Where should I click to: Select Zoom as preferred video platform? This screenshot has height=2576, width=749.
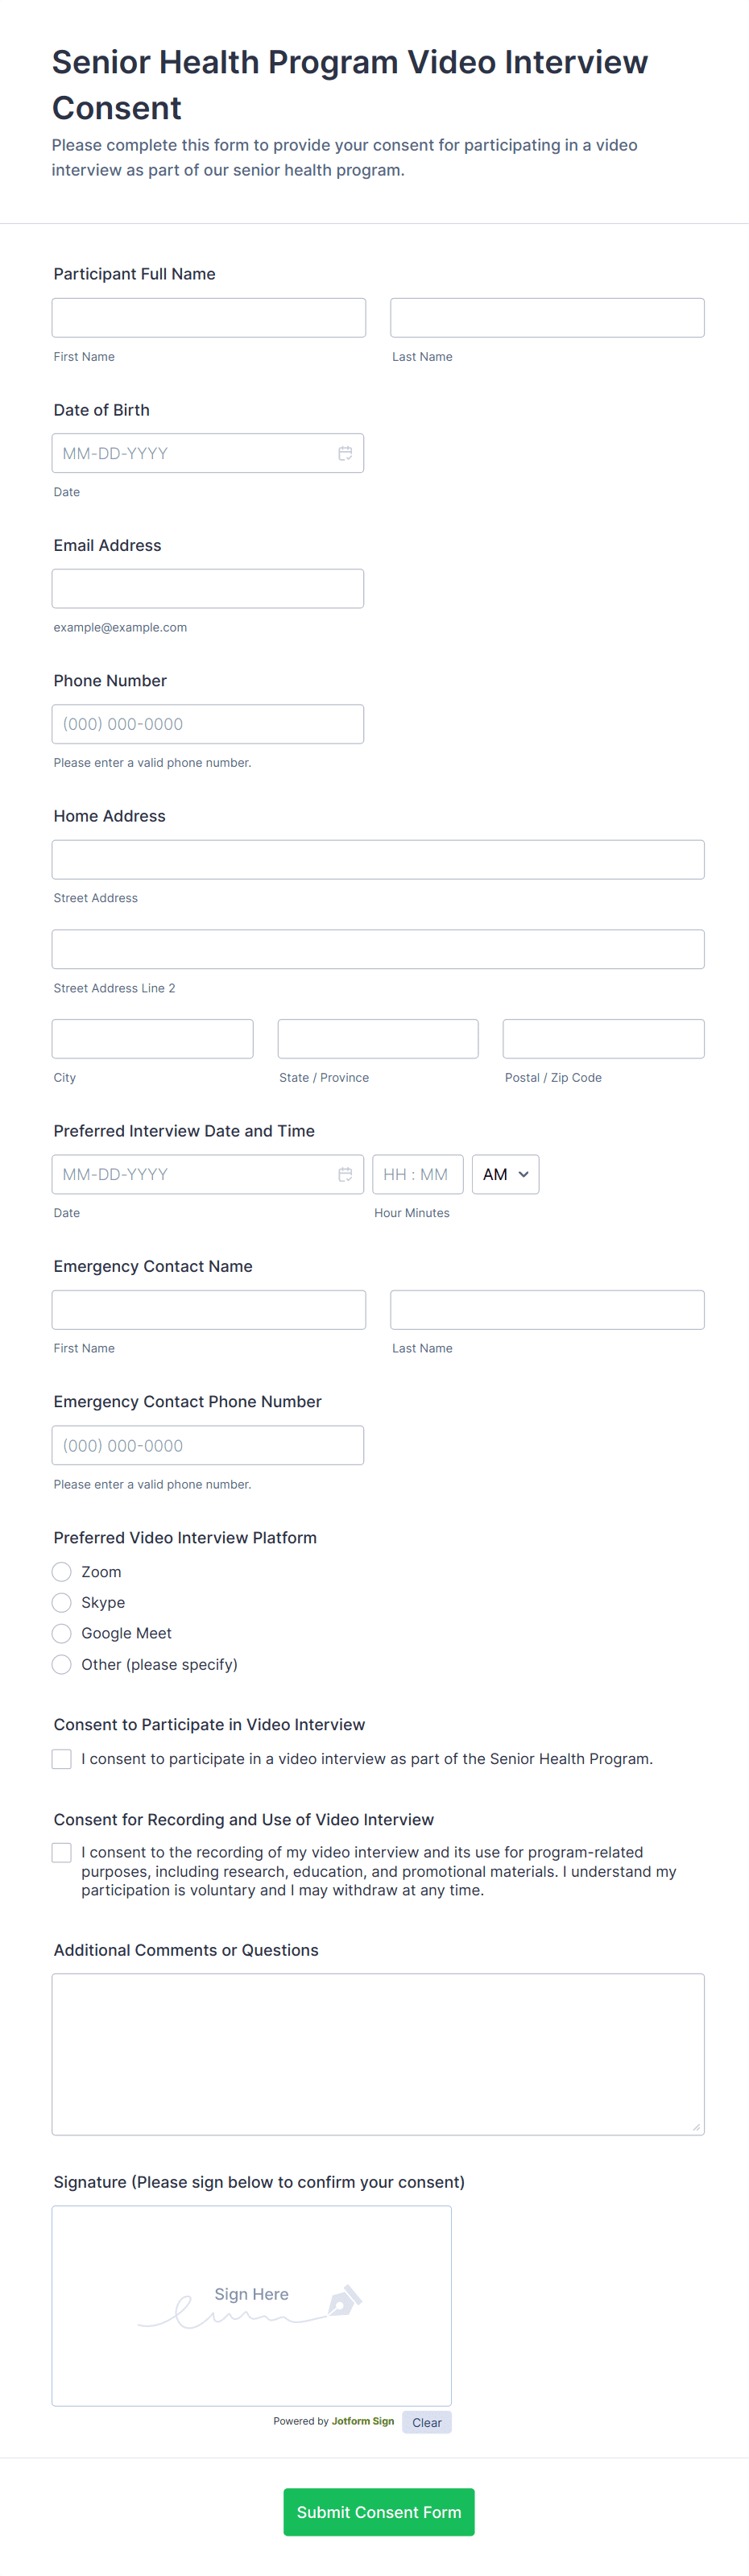61,1571
